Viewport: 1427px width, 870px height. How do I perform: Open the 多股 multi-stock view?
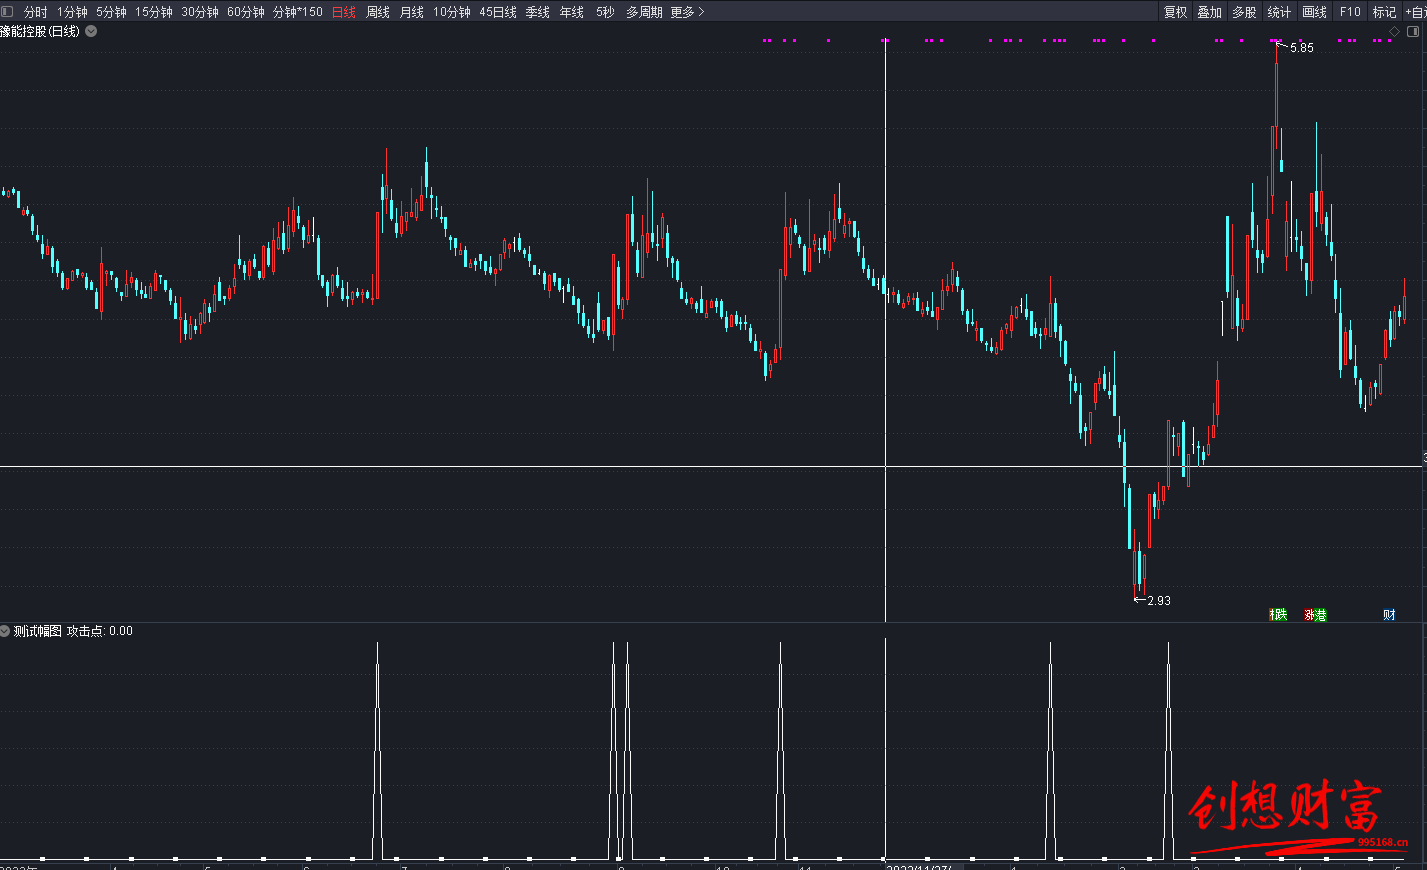(1244, 12)
